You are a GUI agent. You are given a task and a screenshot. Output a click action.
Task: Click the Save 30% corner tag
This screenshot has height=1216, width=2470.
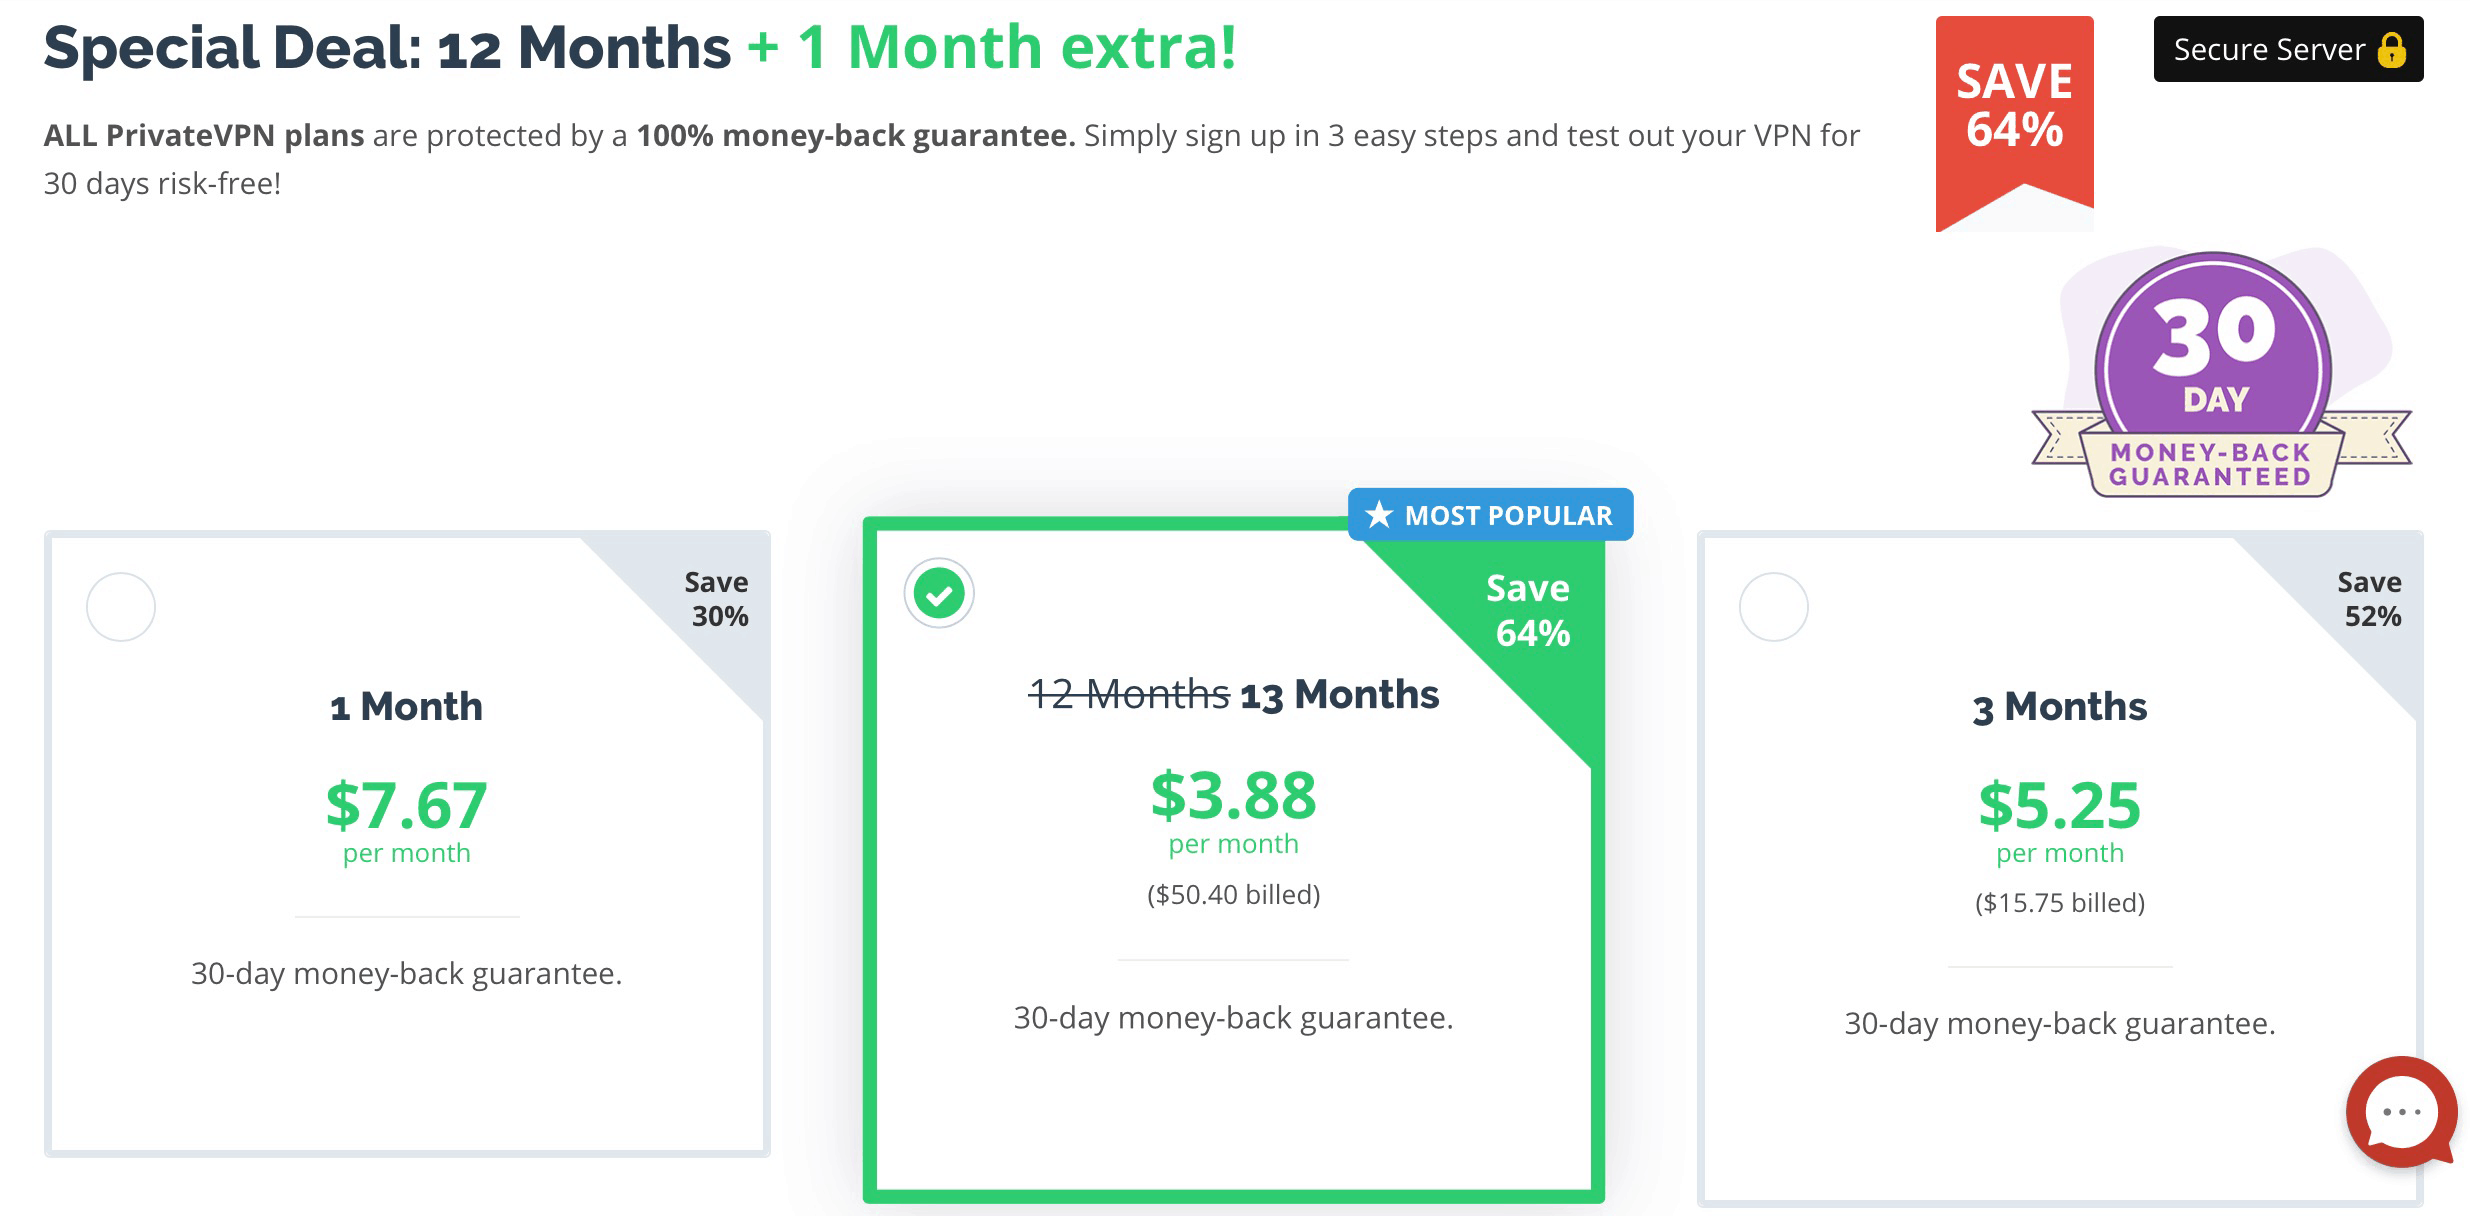pos(718,599)
